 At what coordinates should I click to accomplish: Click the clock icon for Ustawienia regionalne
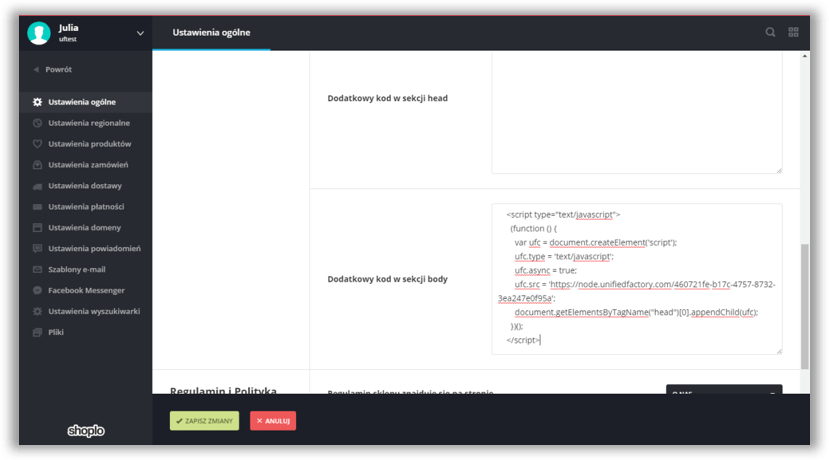(37, 123)
